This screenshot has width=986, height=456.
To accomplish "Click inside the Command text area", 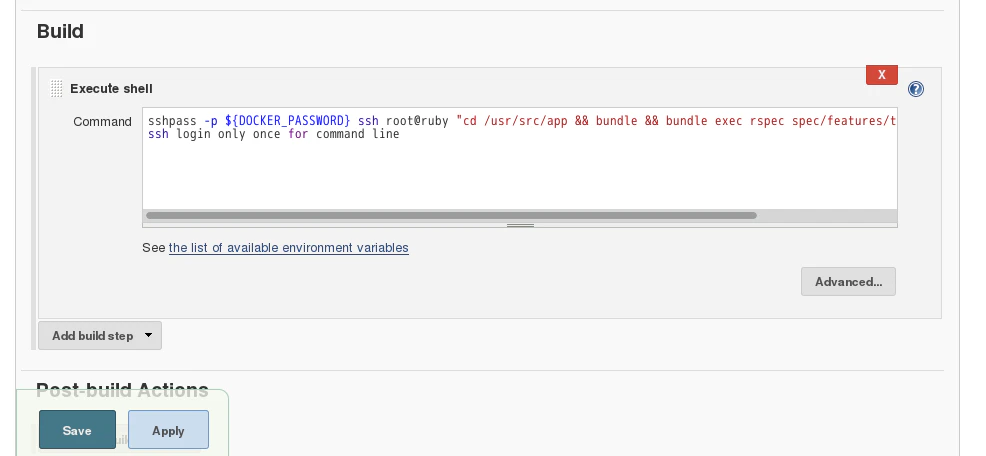I will tap(519, 158).
